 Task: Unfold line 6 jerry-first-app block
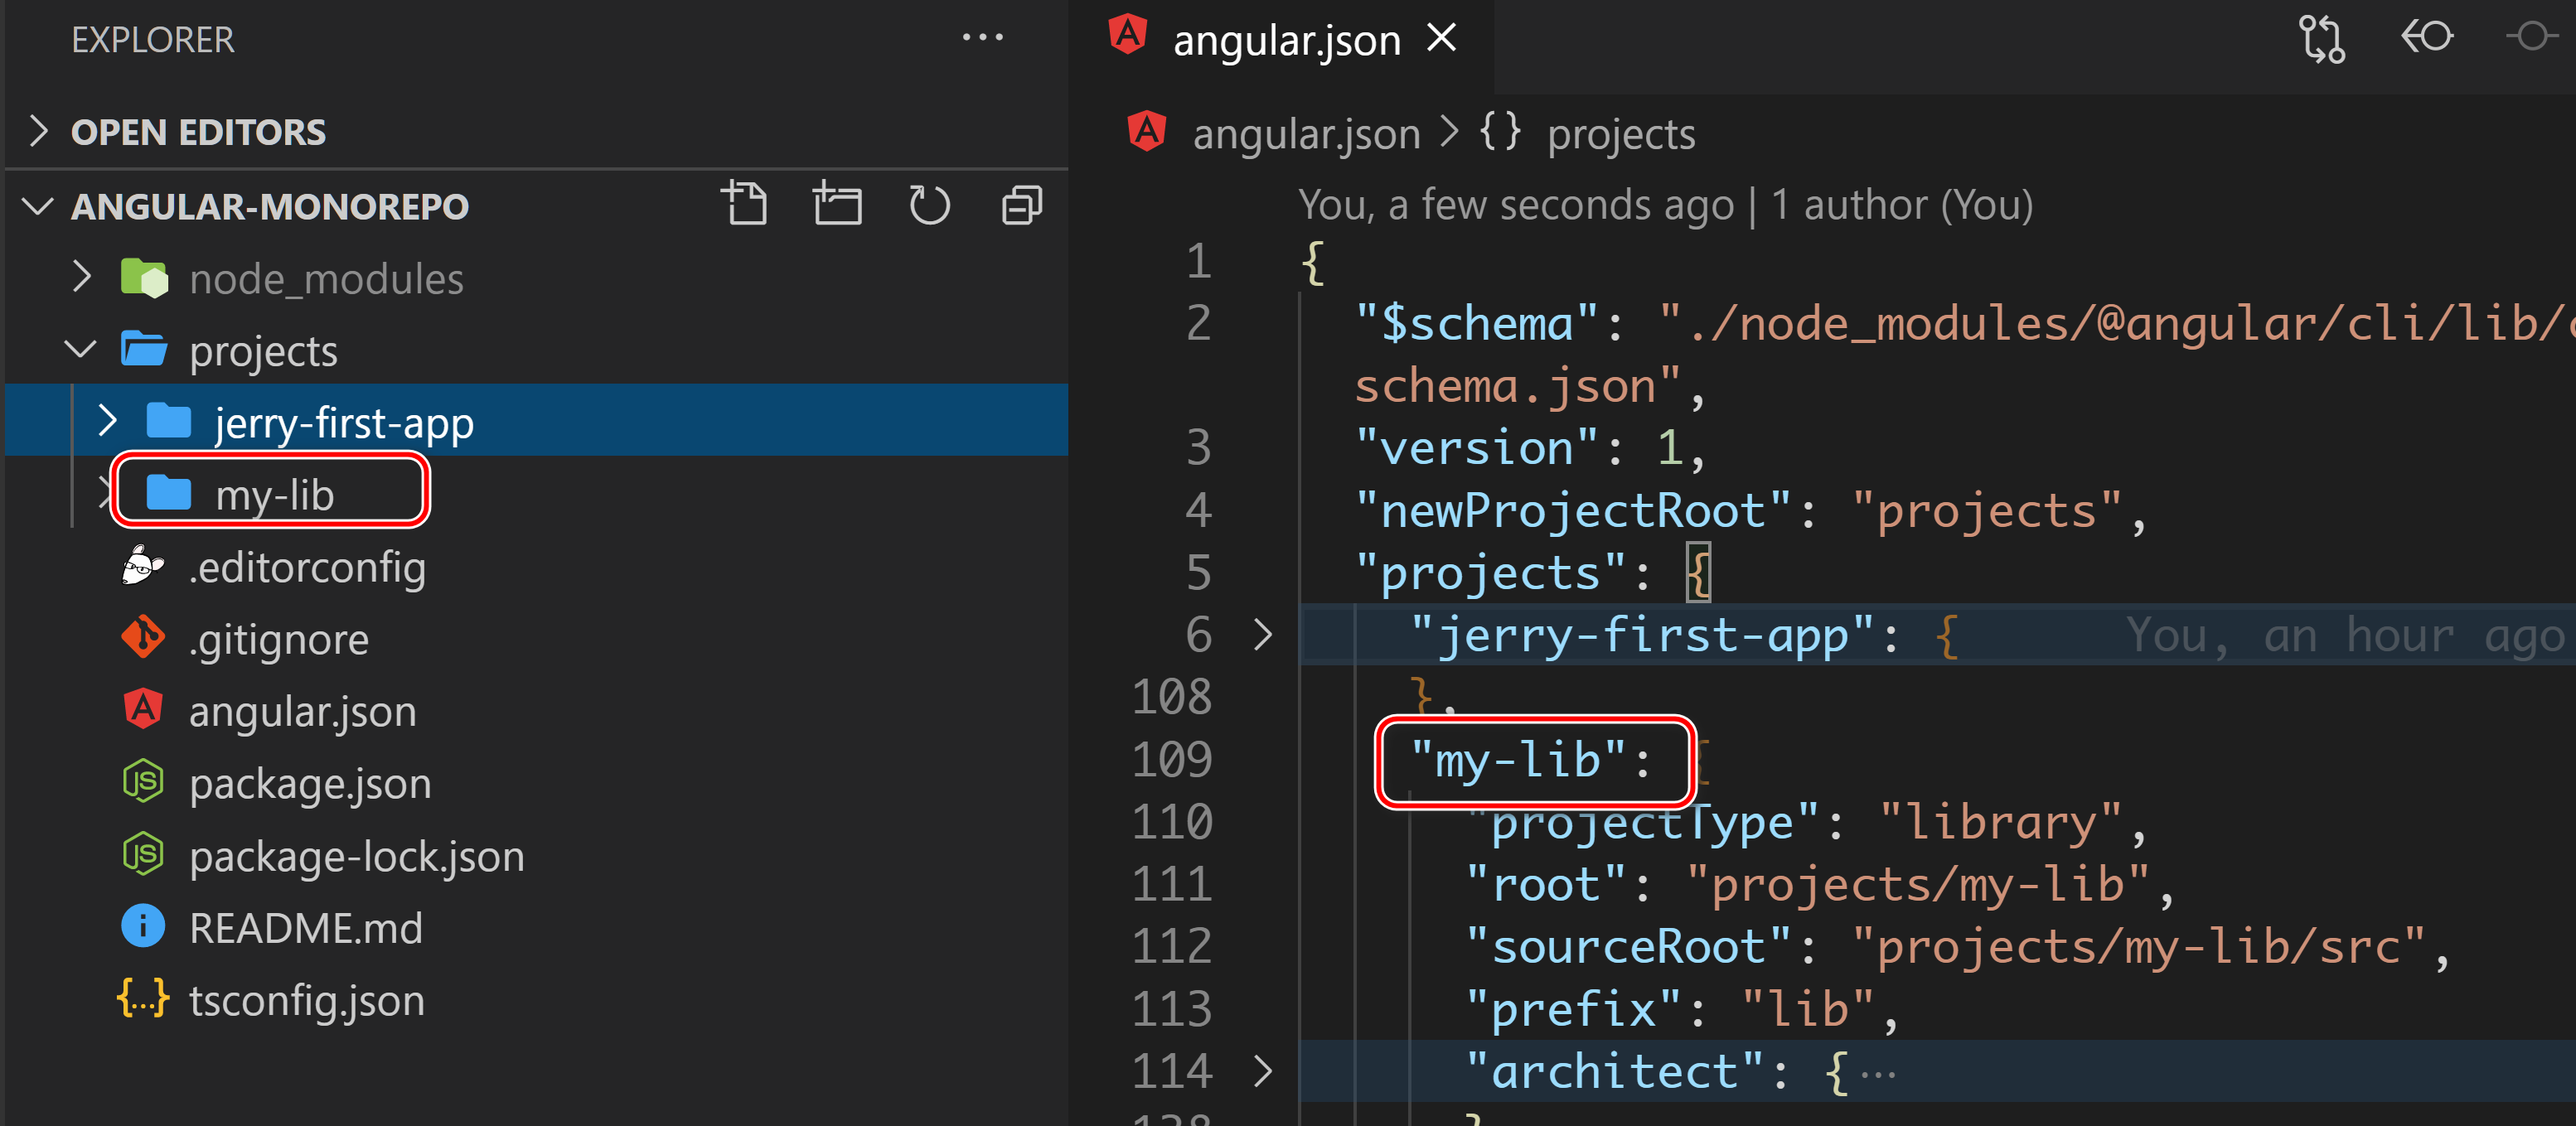tap(1263, 634)
